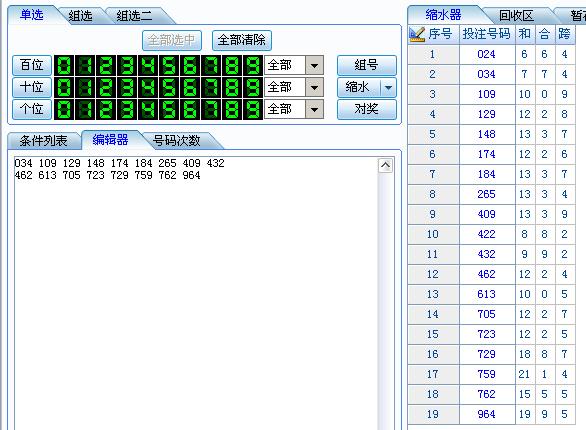This screenshot has height=430, width=586.
Task: Toggle digit 3 in the 个位 row
Action: click(127, 110)
